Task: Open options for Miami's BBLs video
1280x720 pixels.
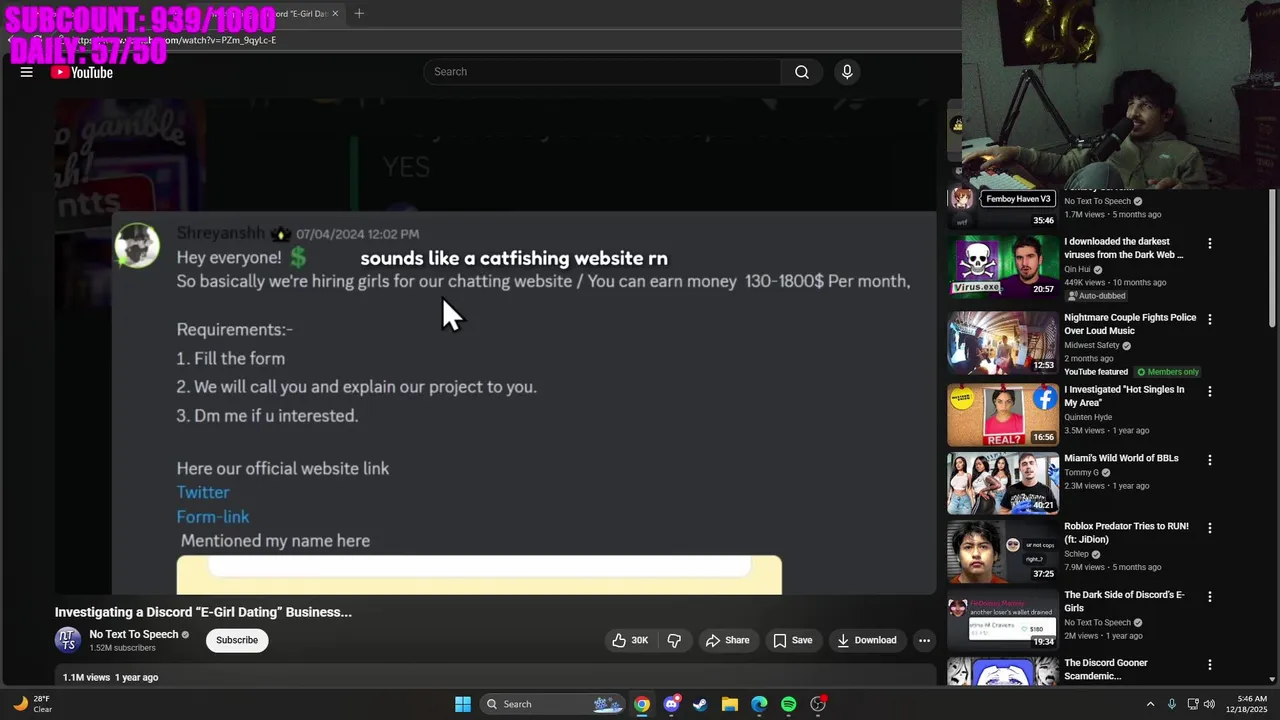Action: (1209, 460)
